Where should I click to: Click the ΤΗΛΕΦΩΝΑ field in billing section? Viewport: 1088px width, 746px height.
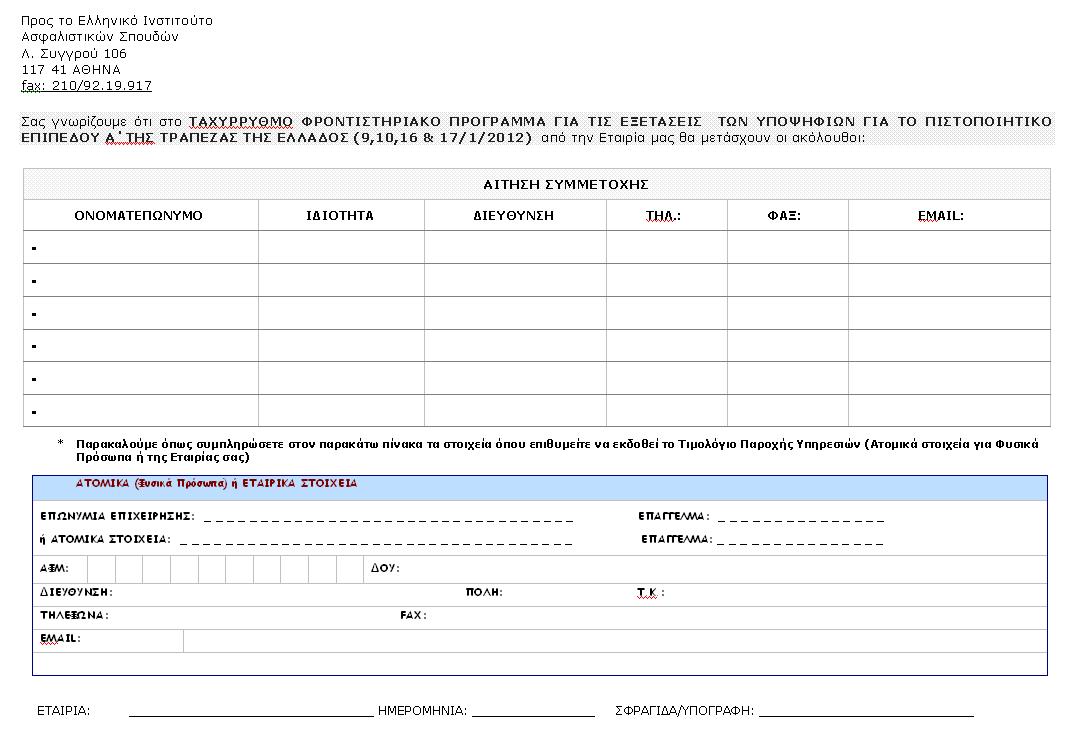point(250,616)
